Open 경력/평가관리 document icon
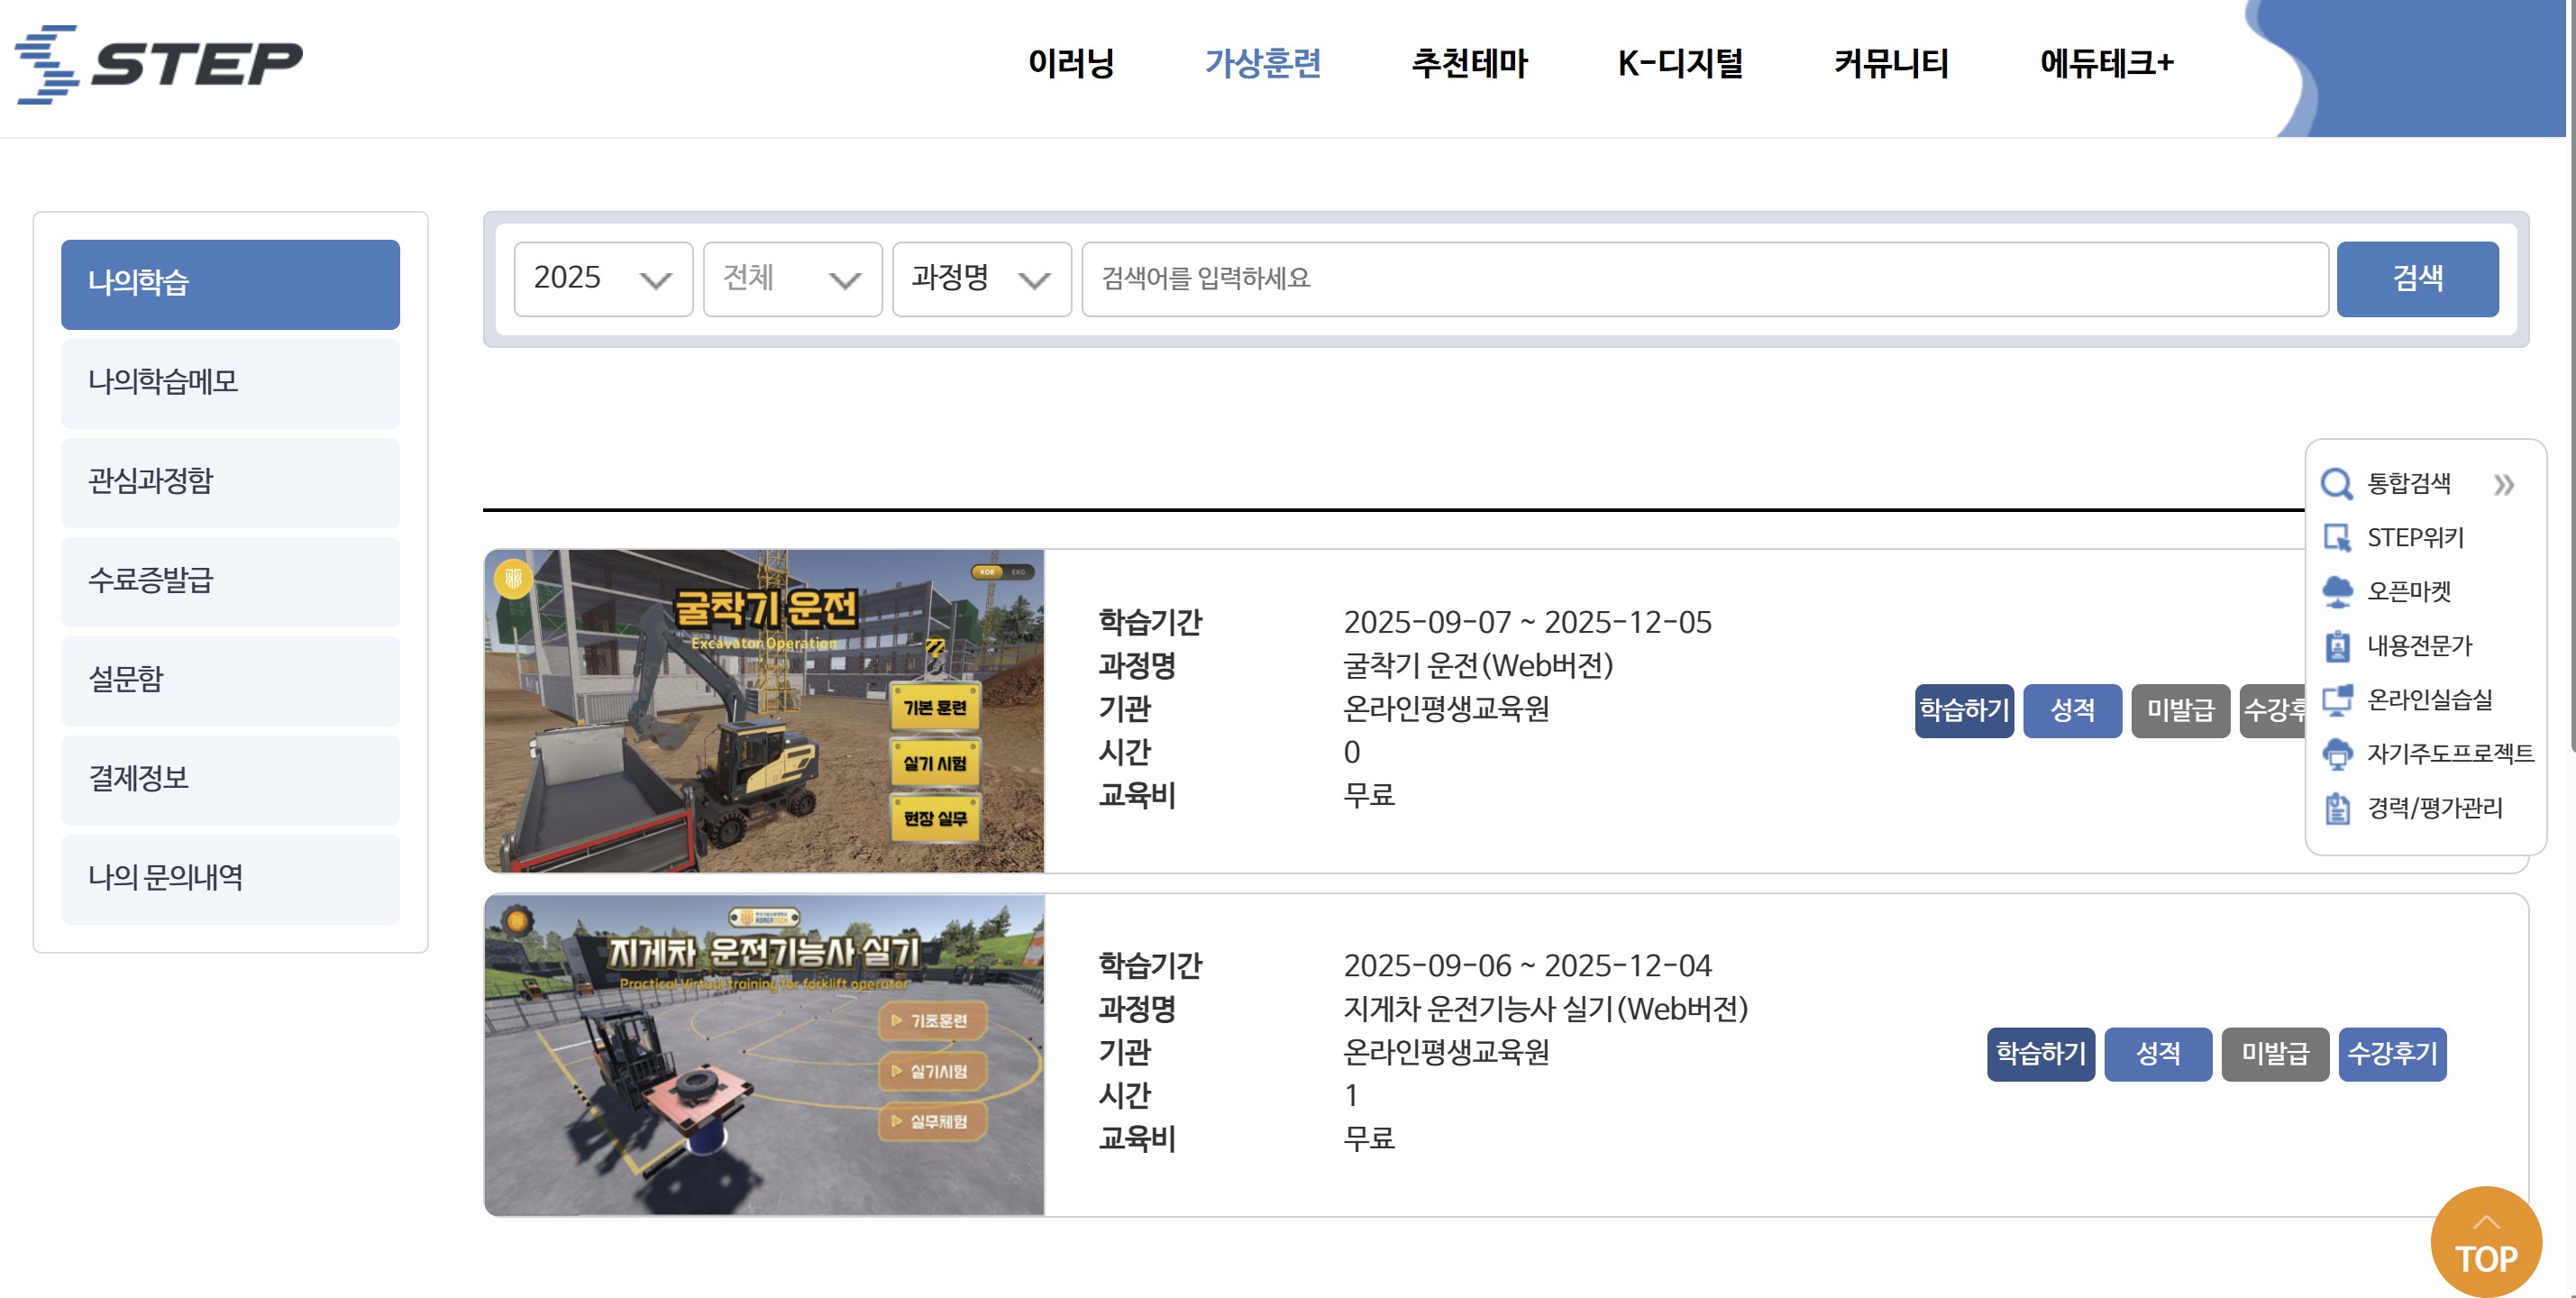Screen dimensions: 2576x1298 click(x=2337, y=808)
